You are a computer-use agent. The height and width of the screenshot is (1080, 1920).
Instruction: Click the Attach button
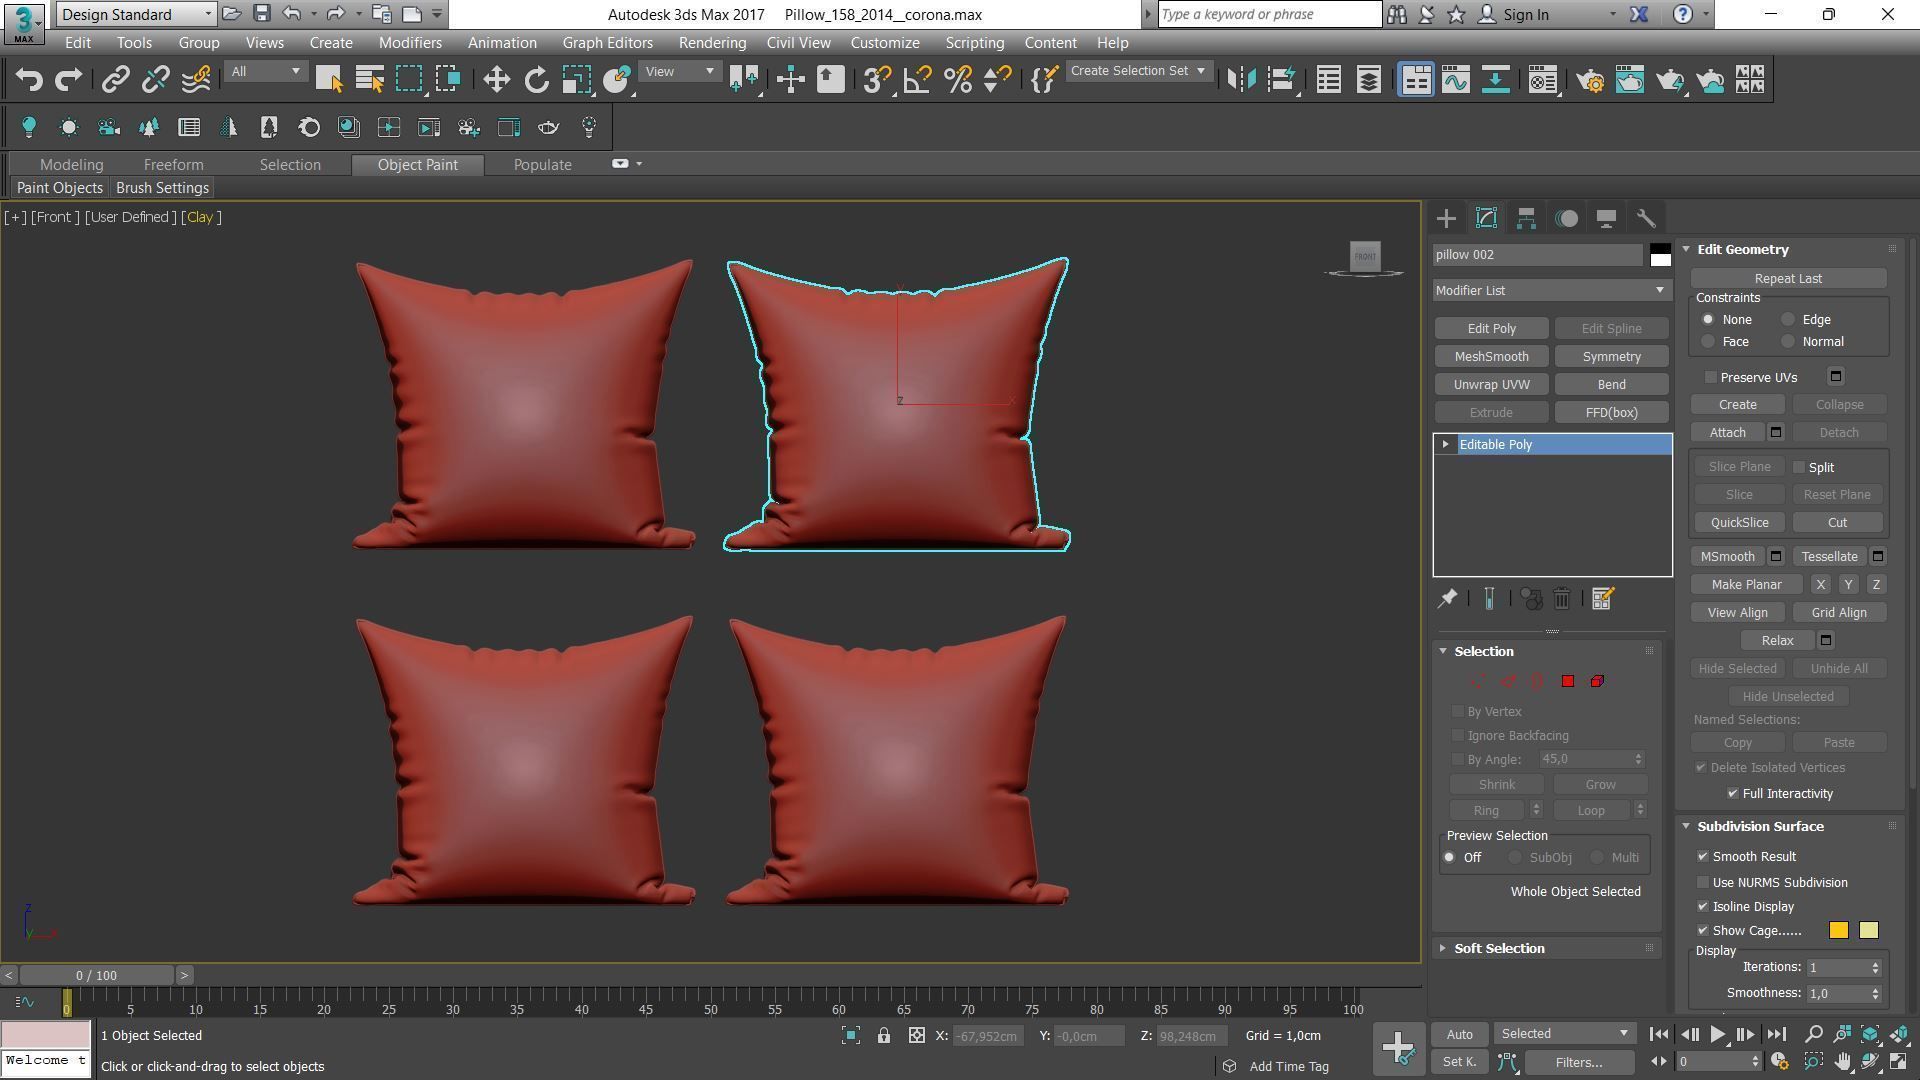coord(1727,433)
